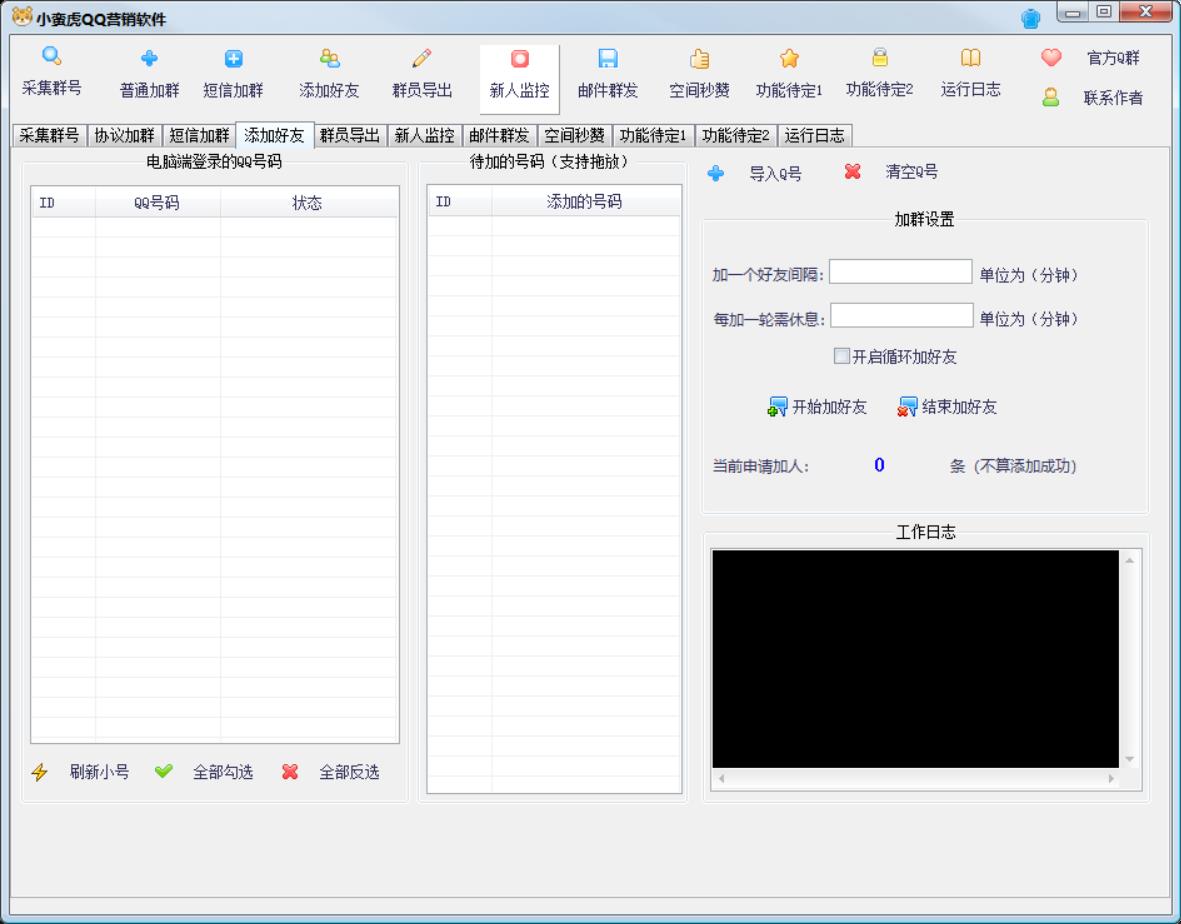
Task: Click the 加一个好友间隔 interval field
Action: (x=898, y=274)
